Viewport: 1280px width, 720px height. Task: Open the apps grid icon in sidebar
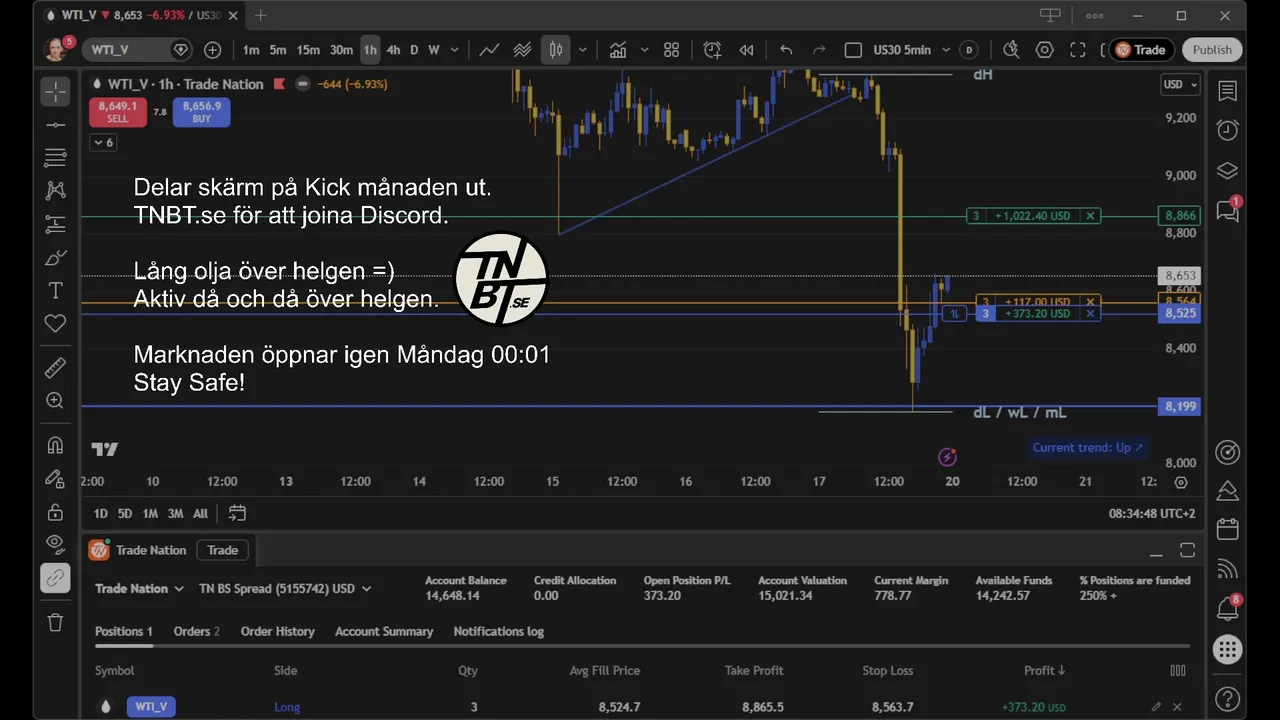pos(1227,648)
